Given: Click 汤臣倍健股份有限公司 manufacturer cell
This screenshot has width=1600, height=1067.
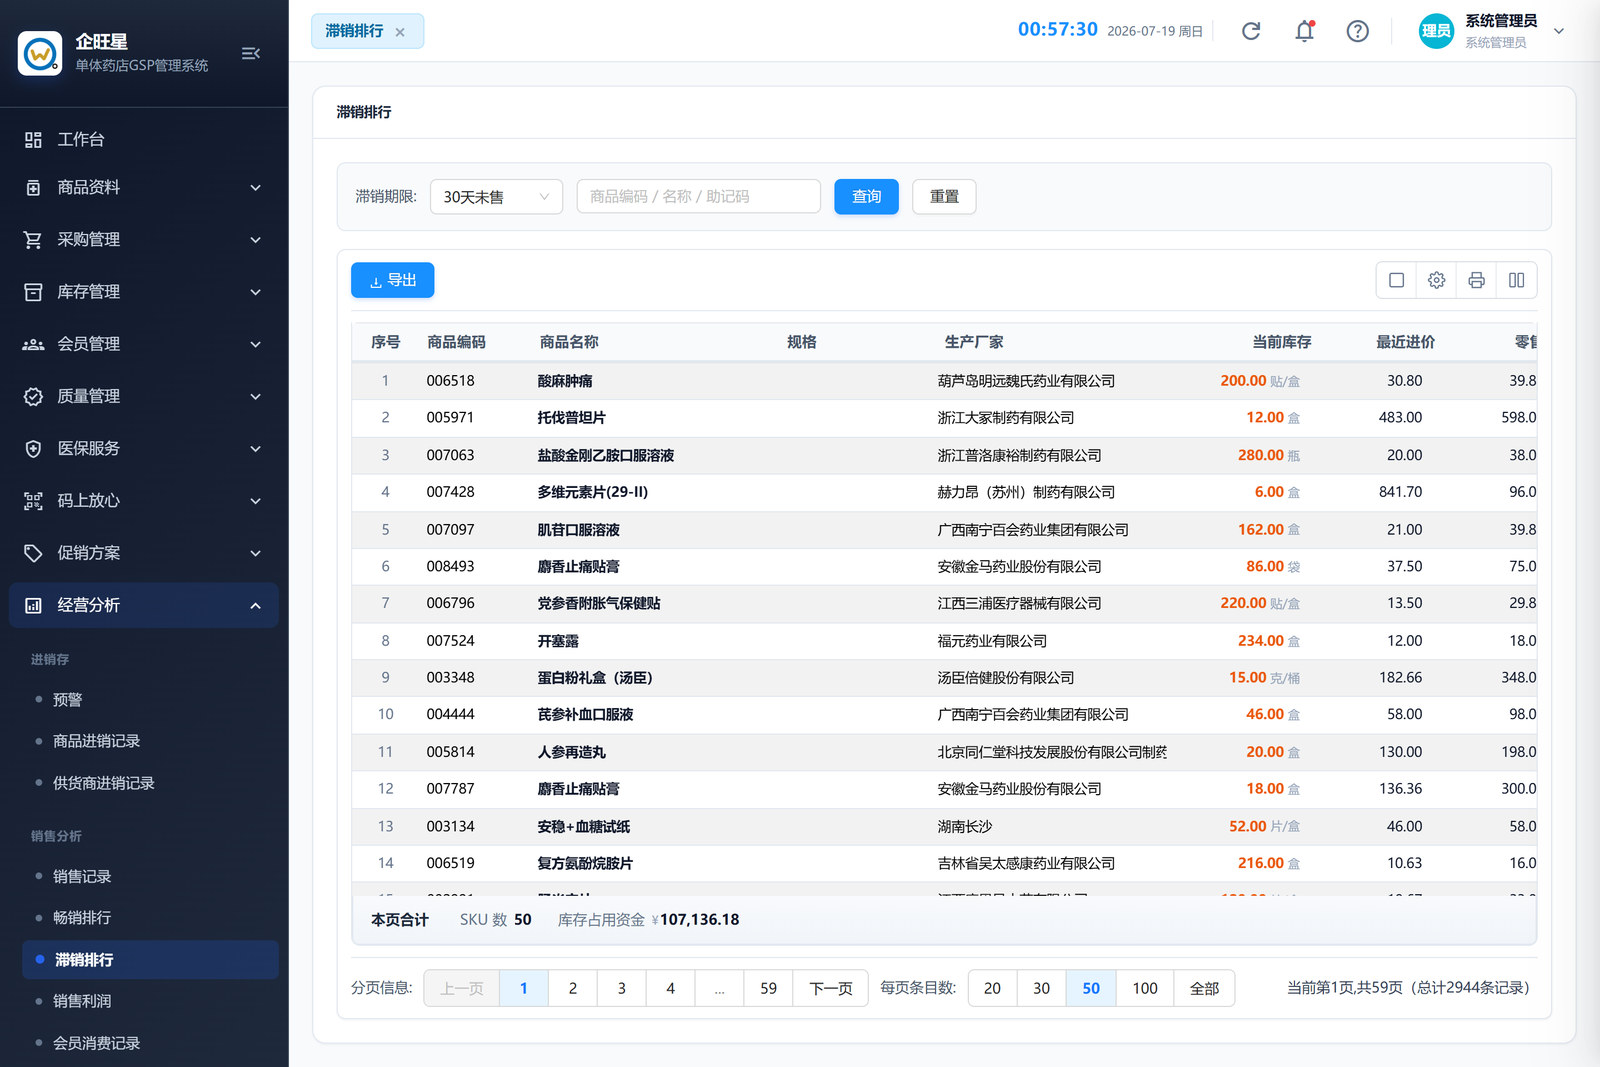Looking at the screenshot, I should point(1005,678).
